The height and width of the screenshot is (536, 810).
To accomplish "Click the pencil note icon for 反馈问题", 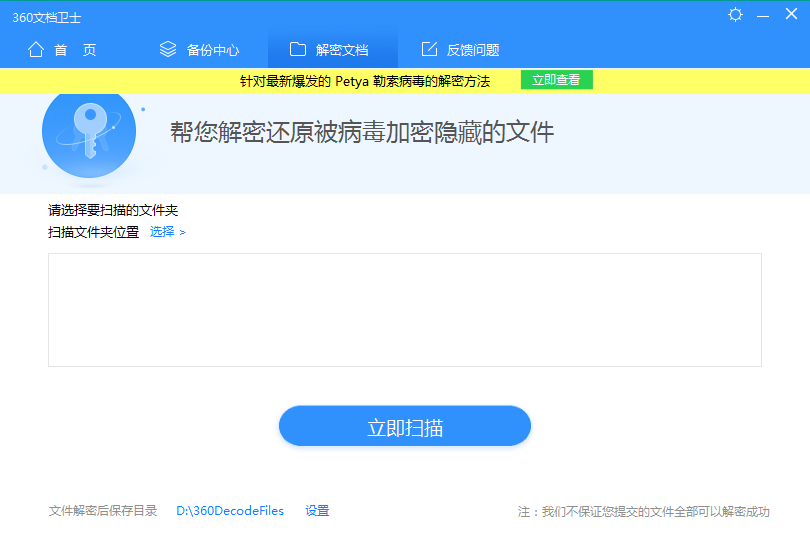I will [x=429, y=50].
